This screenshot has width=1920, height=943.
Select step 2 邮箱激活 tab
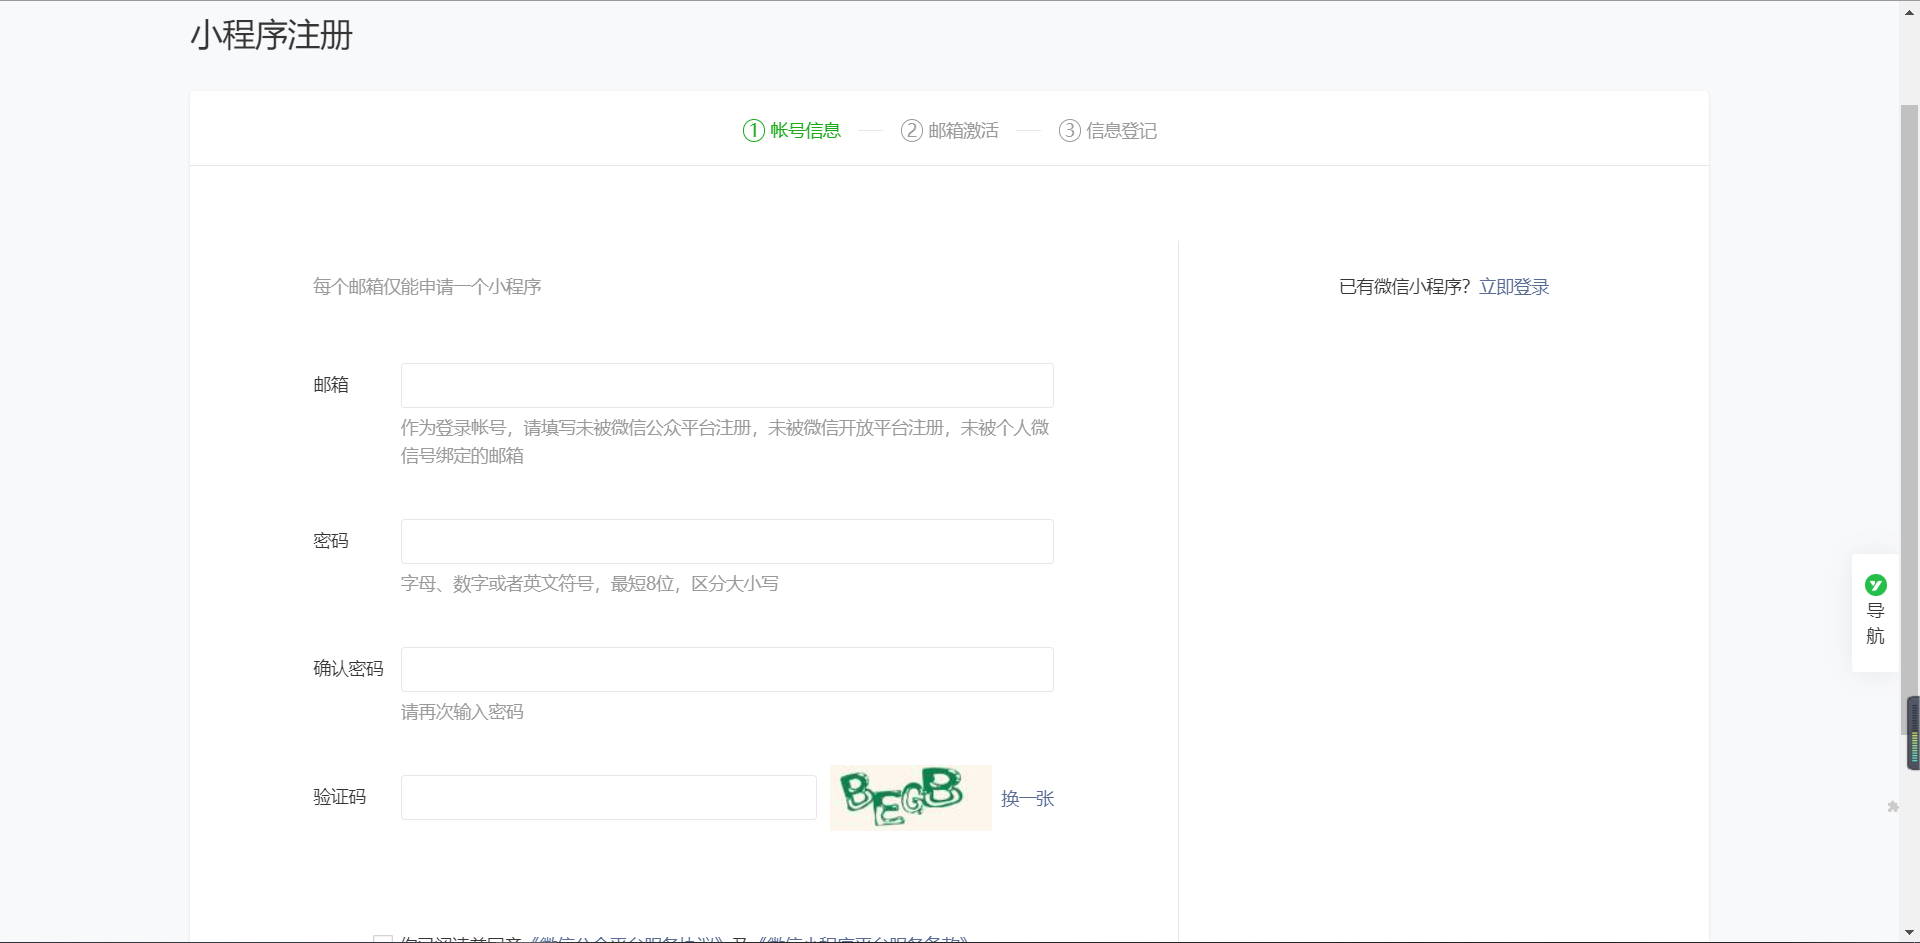tap(950, 130)
